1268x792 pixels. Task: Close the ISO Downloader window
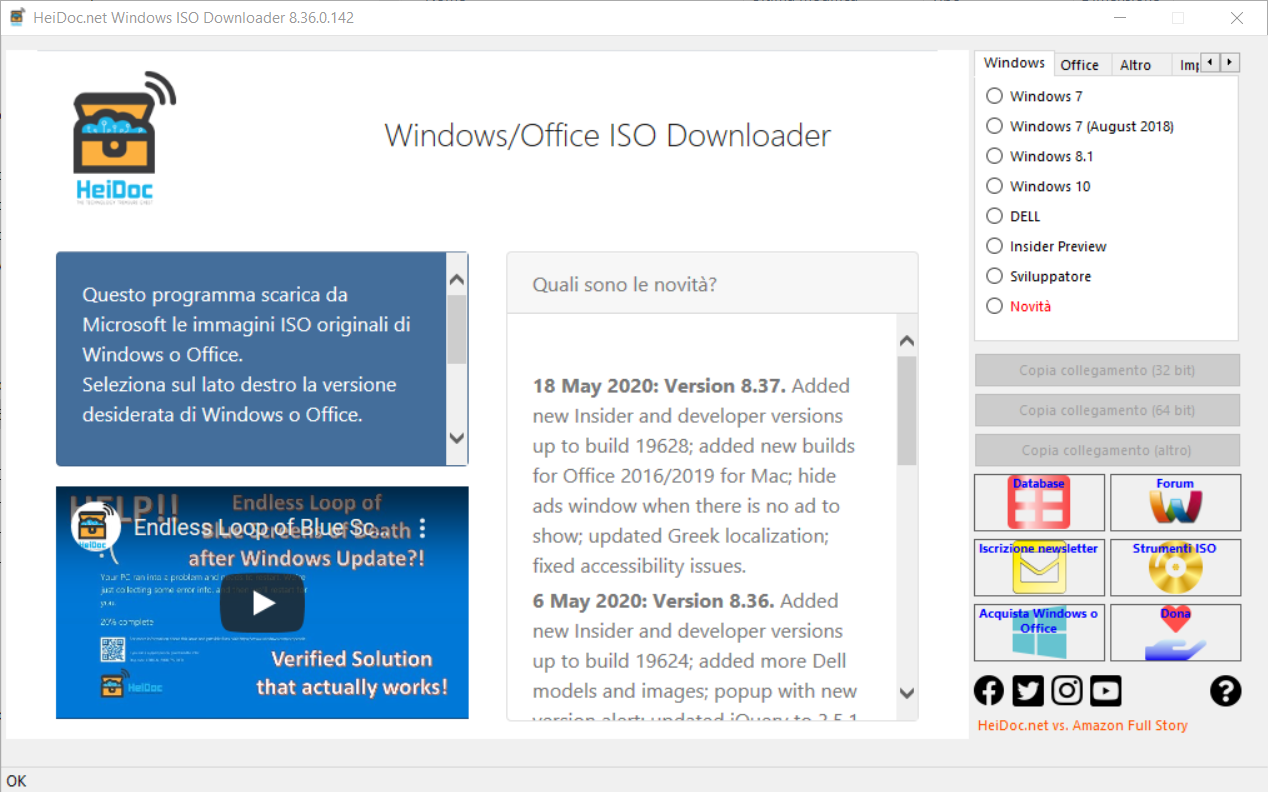(1237, 18)
